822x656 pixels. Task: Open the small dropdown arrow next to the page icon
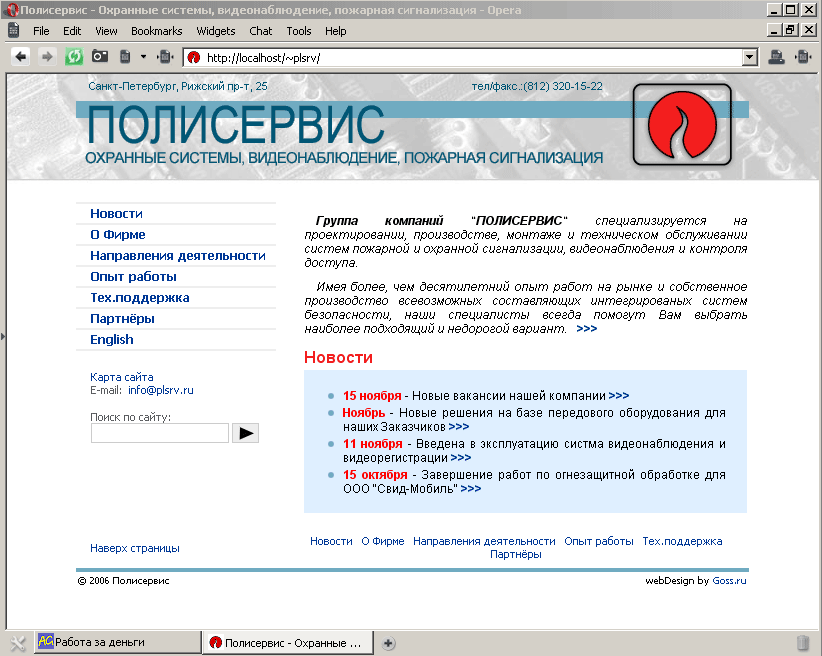[x=143, y=57]
